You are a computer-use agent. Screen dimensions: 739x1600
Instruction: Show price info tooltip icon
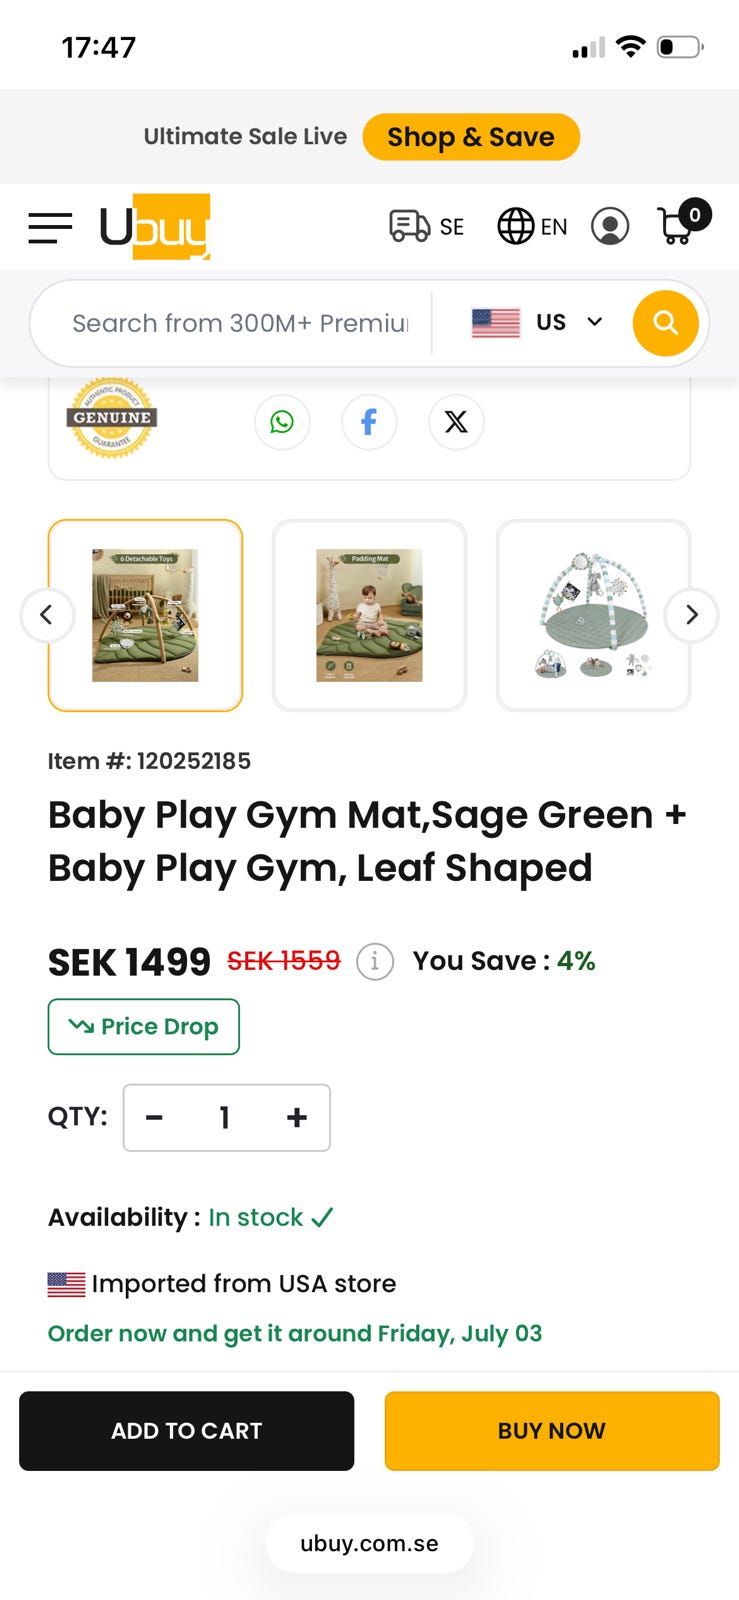coord(375,962)
